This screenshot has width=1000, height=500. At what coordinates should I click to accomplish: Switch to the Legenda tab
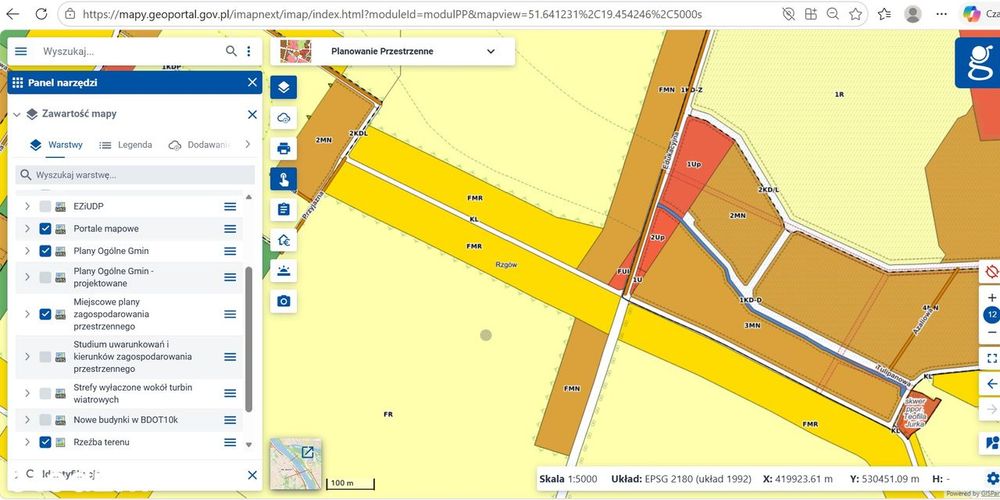tap(126, 145)
